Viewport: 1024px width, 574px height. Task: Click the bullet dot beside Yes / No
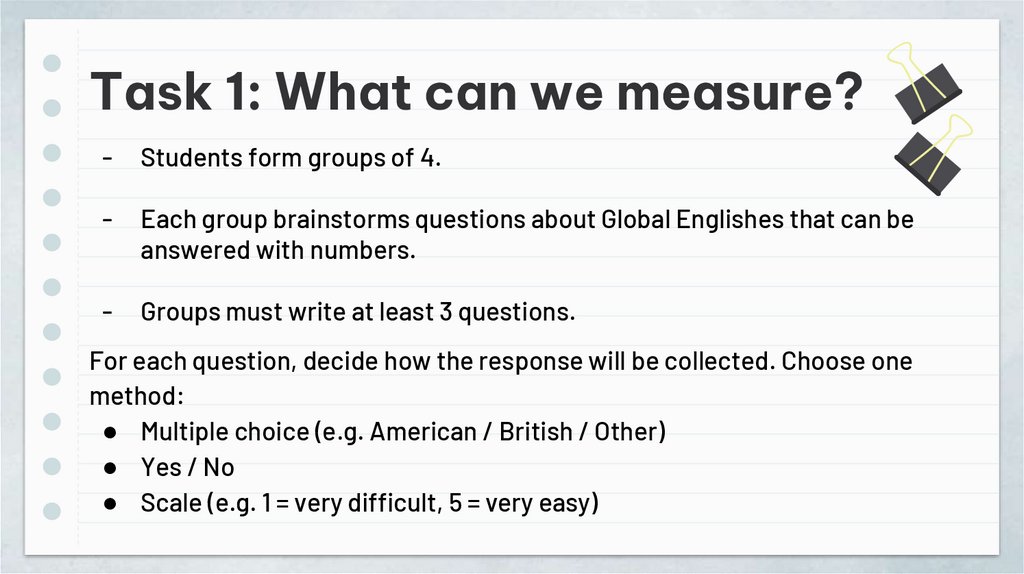pyautogui.click(x=111, y=467)
